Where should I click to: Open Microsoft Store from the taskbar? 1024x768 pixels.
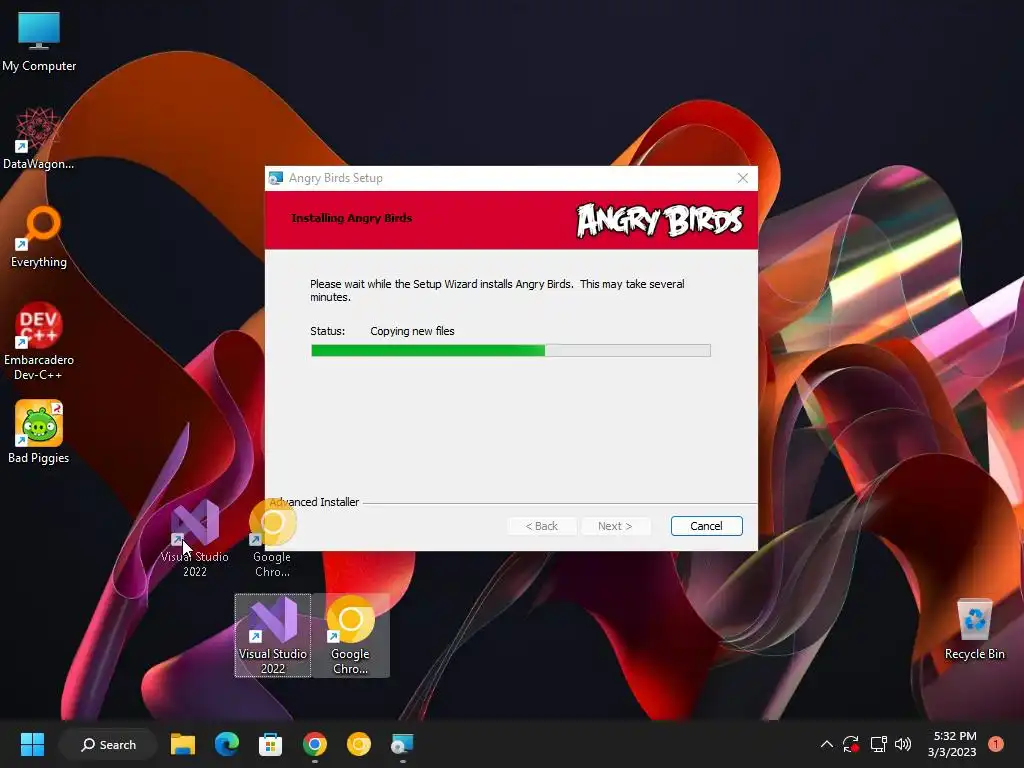coord(270,744)
